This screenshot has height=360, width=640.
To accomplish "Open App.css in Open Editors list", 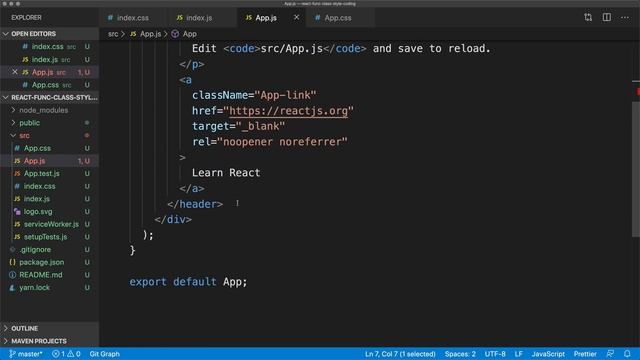I will click(x=49, y=85).
